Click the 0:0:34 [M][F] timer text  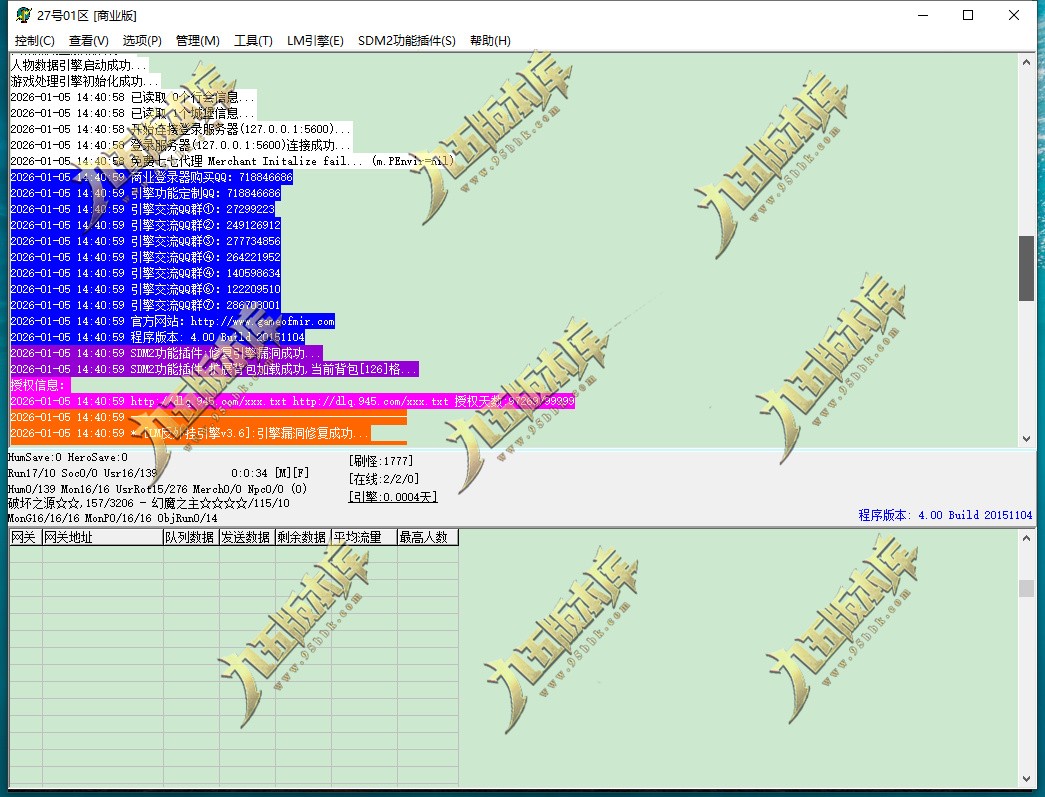pyautogui.click(x=270, y=473)
